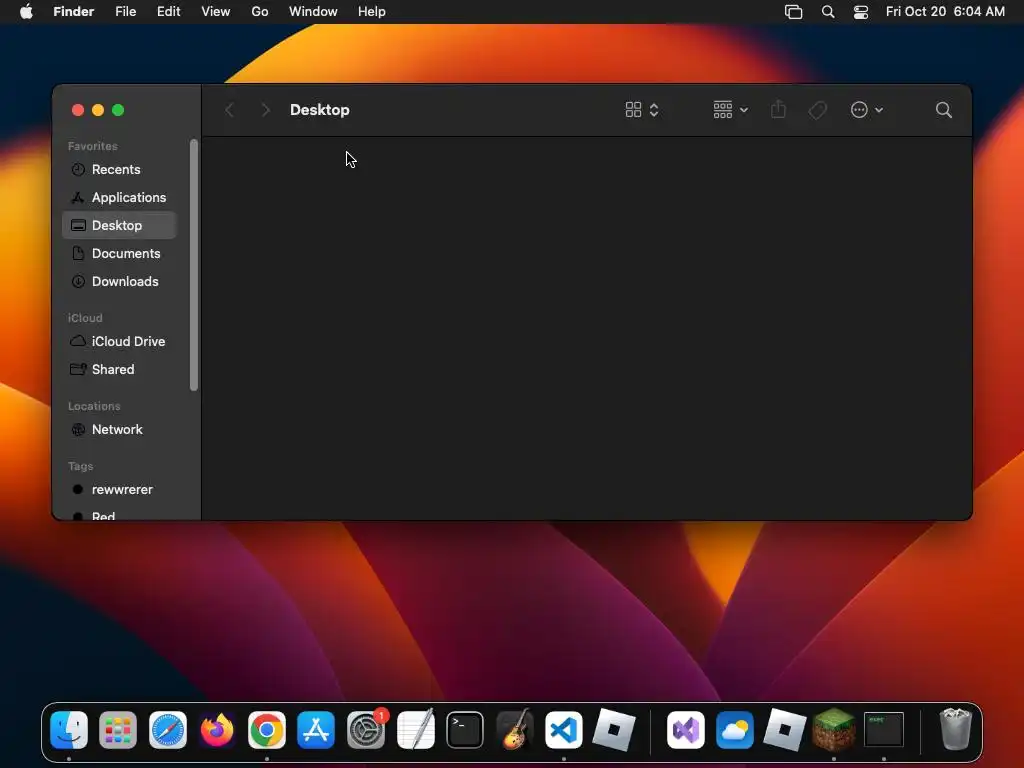Screen dimensions: 1024x768
Task: Open Documents in the Finder sidebar
Action: [x=119, y=253]
